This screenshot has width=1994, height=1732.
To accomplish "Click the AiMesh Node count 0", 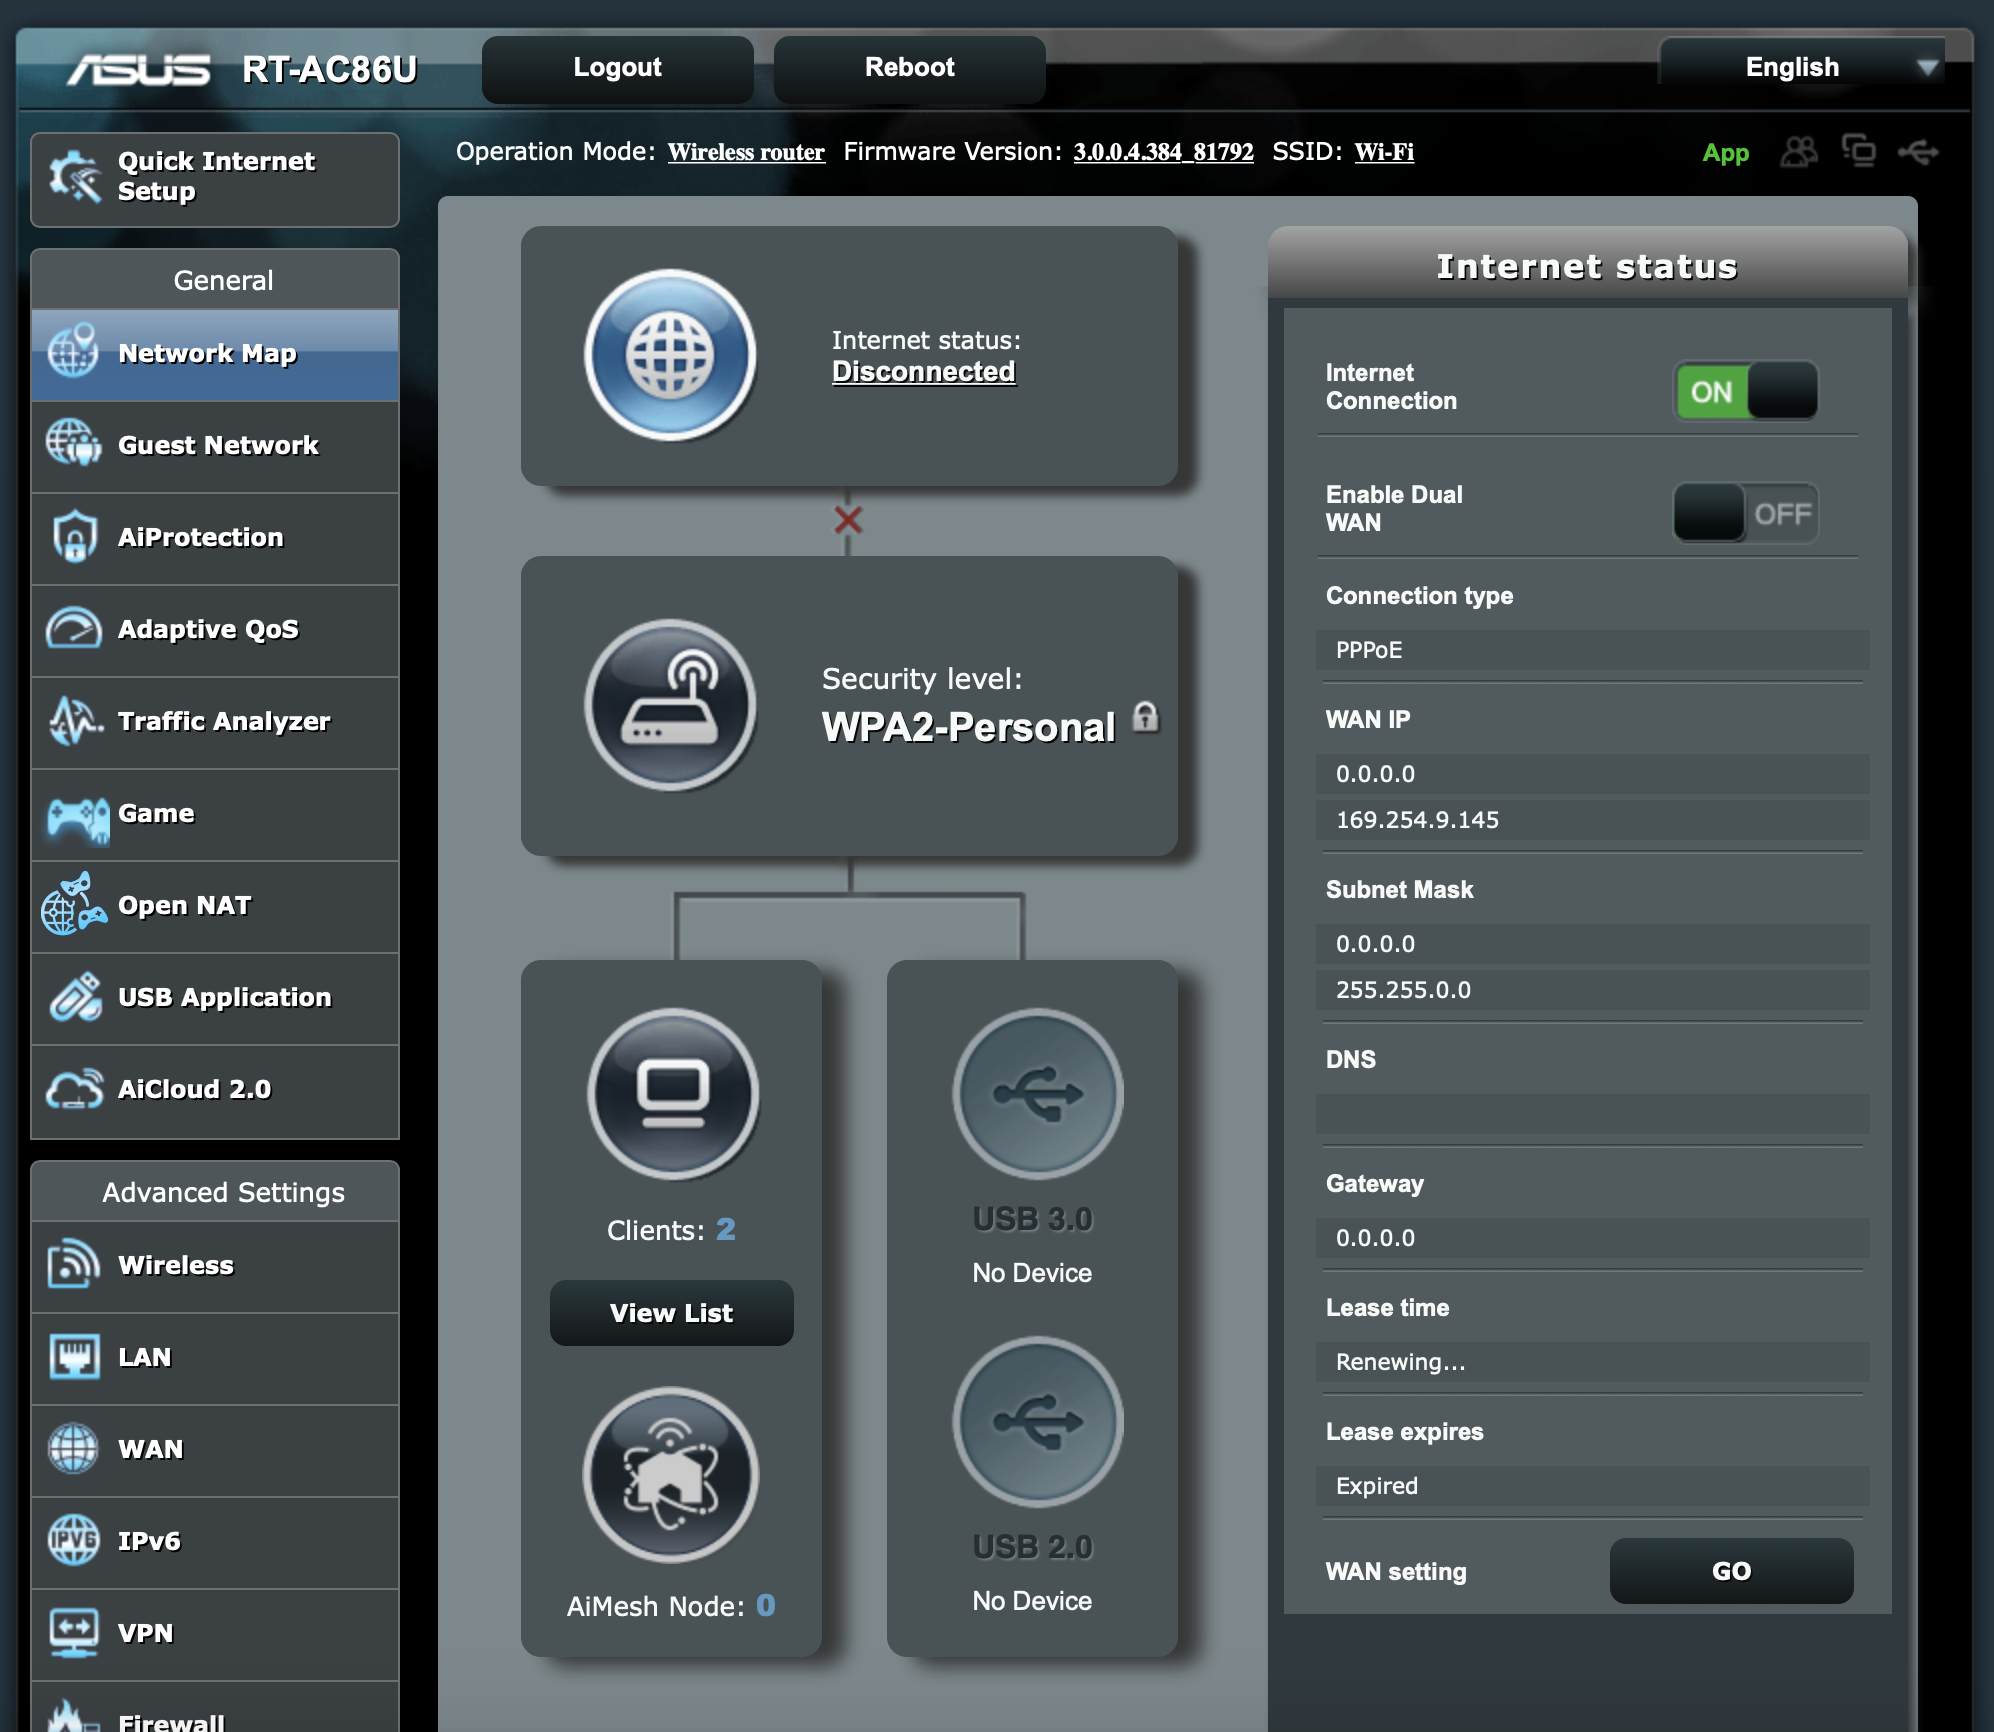I will [x=766, y=1605].
